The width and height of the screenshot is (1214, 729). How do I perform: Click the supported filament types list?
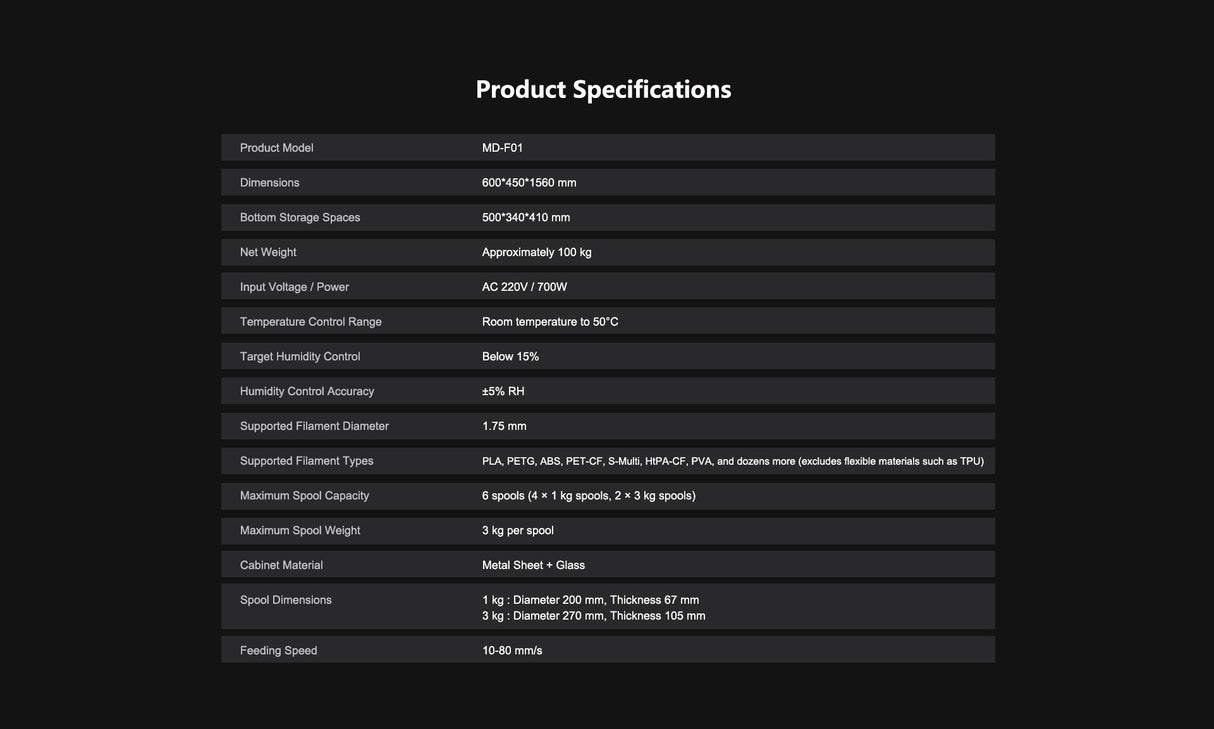point(733,461)
